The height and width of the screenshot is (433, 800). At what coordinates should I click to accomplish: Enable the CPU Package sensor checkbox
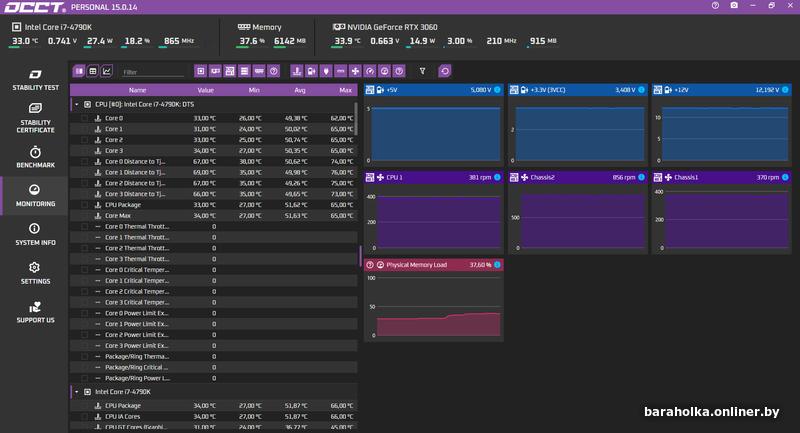click(85, 204)
